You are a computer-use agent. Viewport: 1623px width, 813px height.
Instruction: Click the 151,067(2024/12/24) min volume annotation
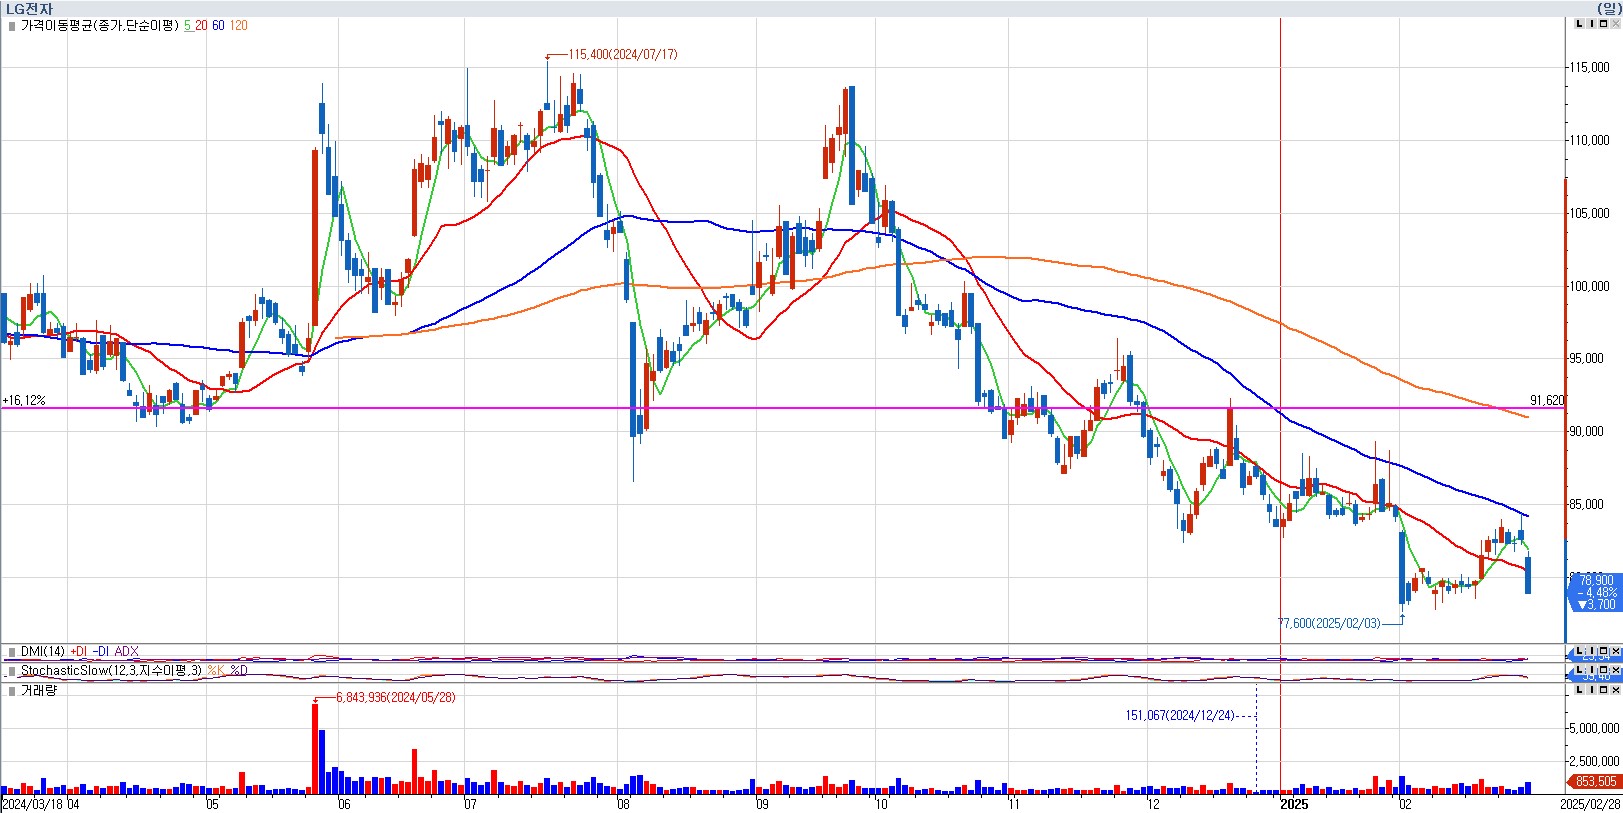(x=1180, y=715)
